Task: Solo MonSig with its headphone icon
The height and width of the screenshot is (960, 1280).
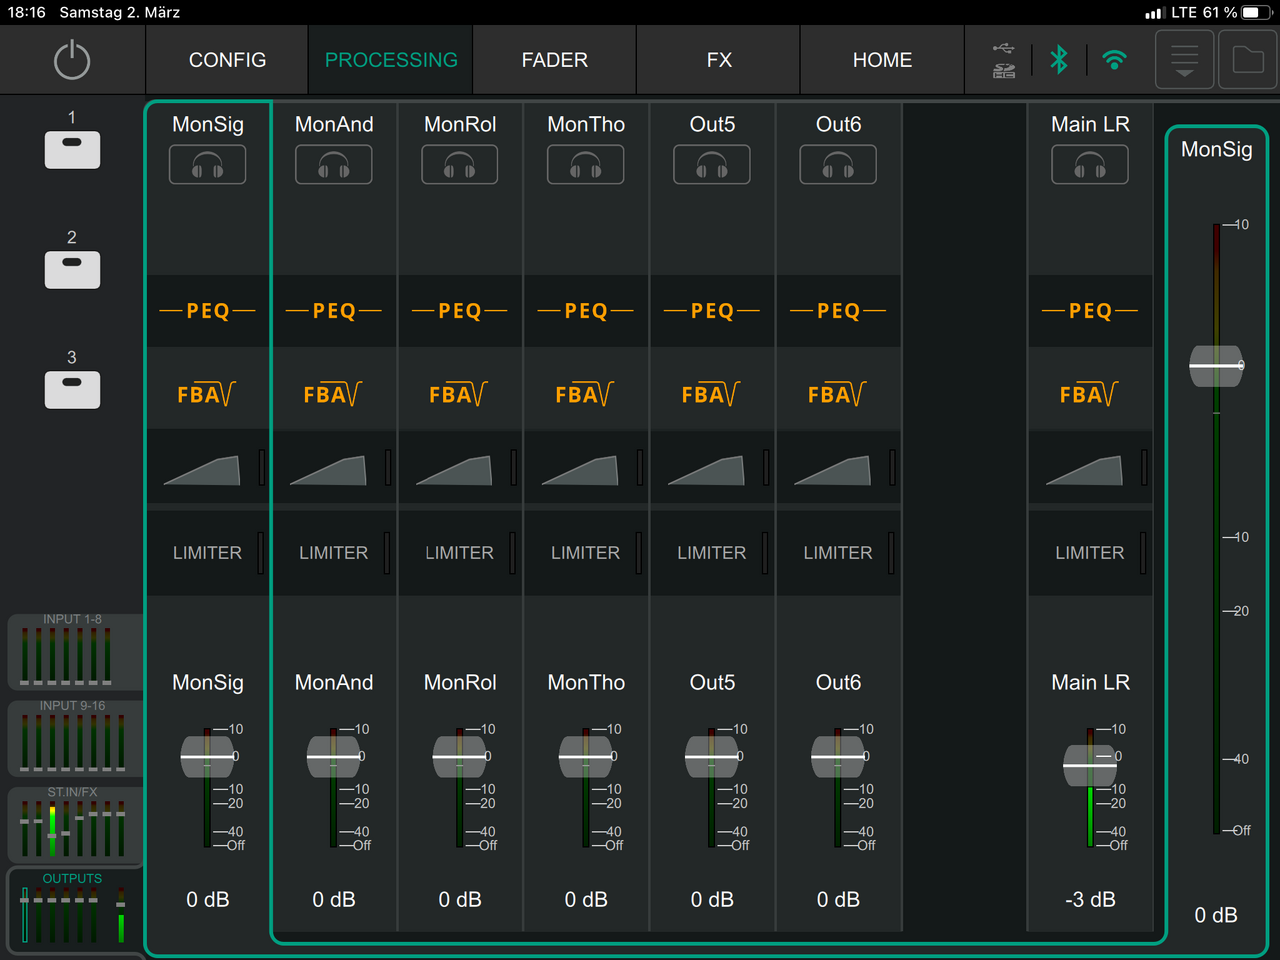Action: [207, 165]
